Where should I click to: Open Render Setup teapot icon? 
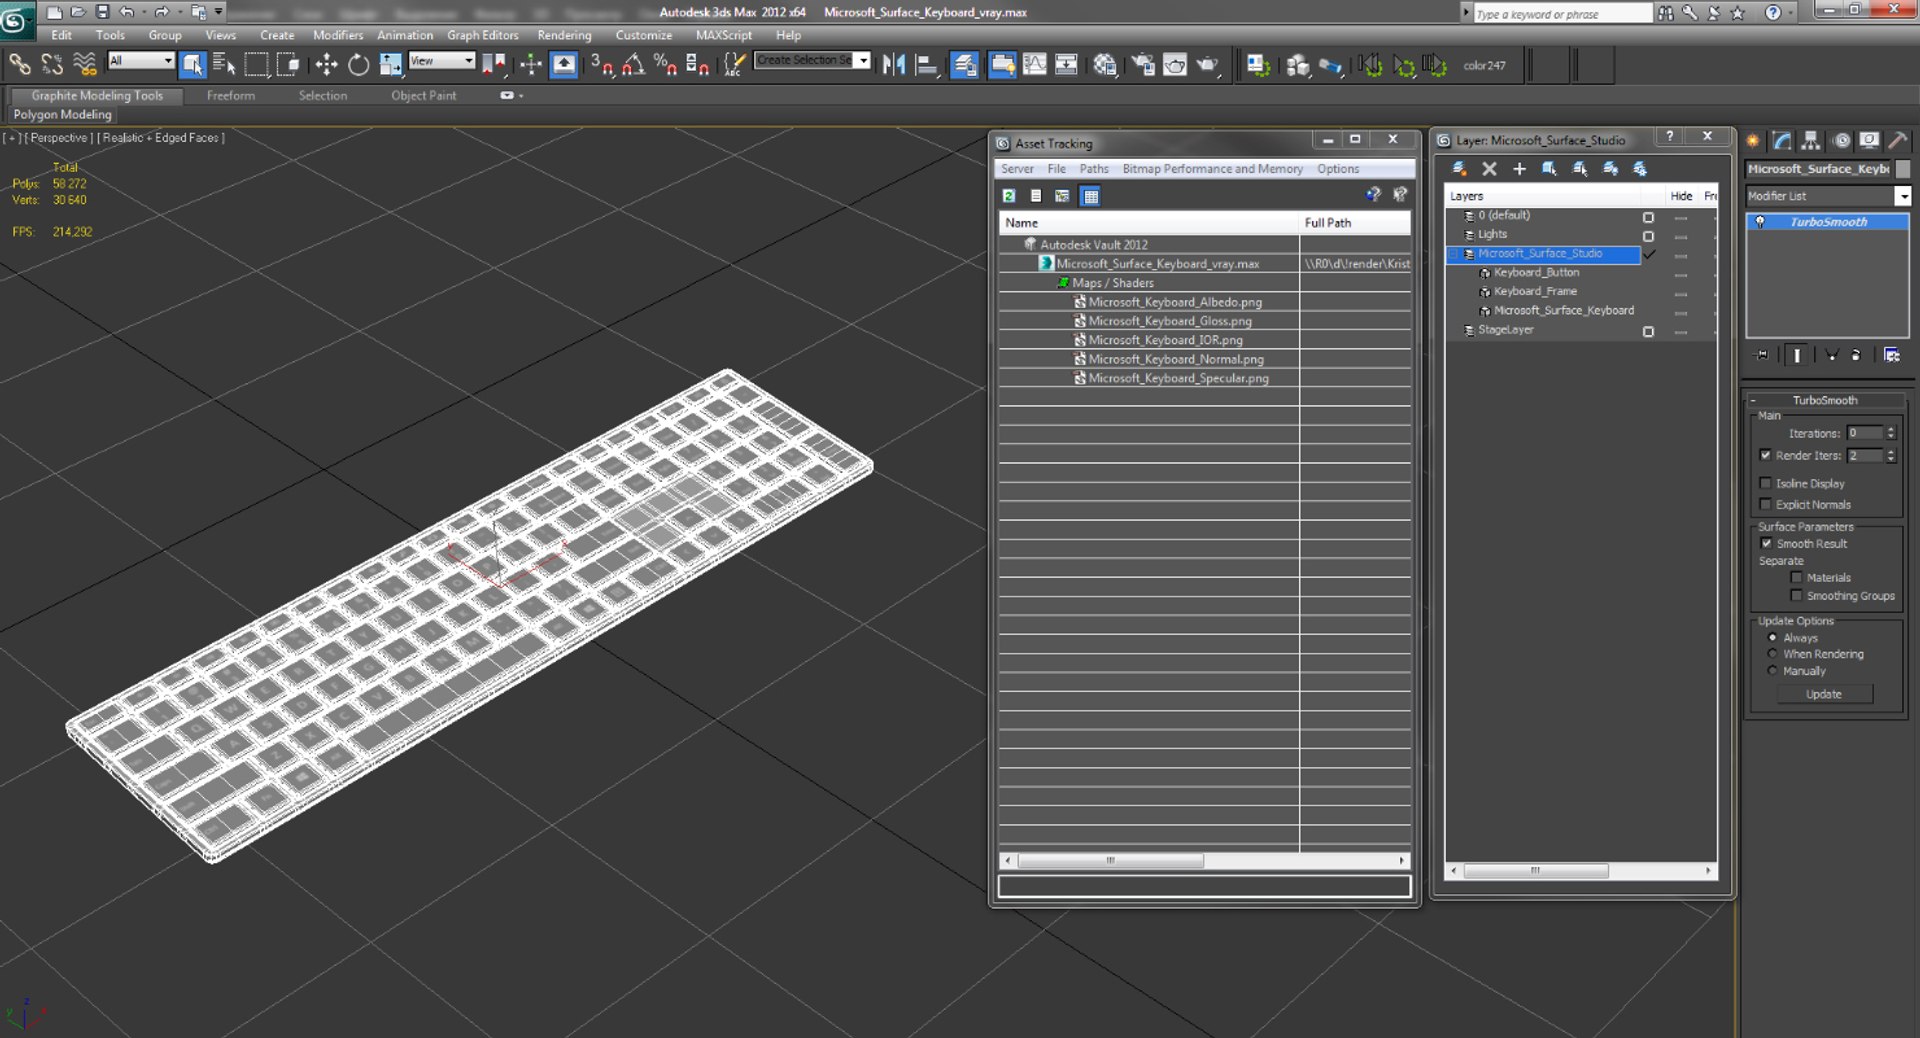tap(1141, 65)
